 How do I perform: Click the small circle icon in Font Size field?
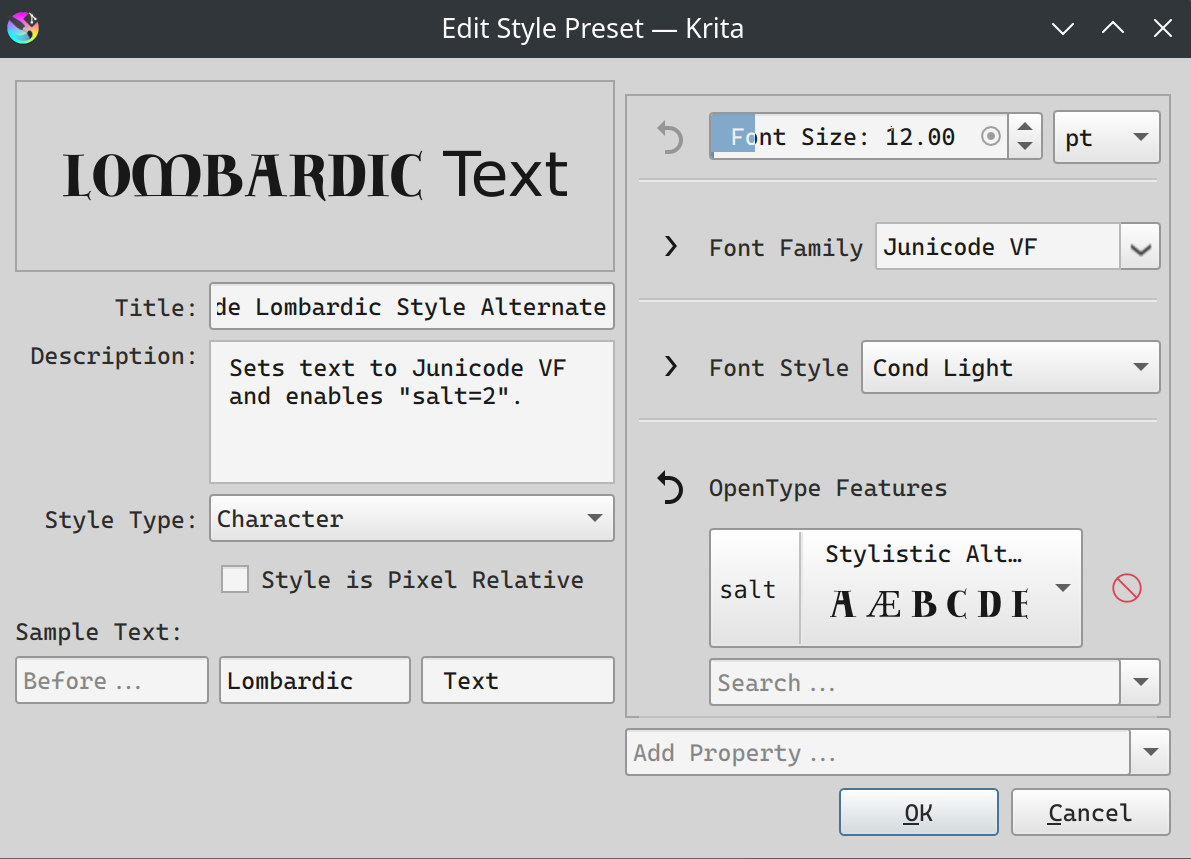click(x=990, y=137)
